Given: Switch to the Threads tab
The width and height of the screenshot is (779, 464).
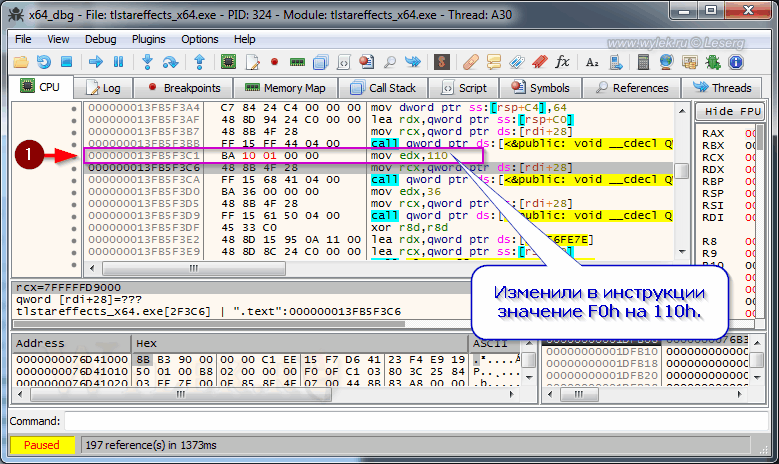Looking at the screenshot, I should coord(721,88).
